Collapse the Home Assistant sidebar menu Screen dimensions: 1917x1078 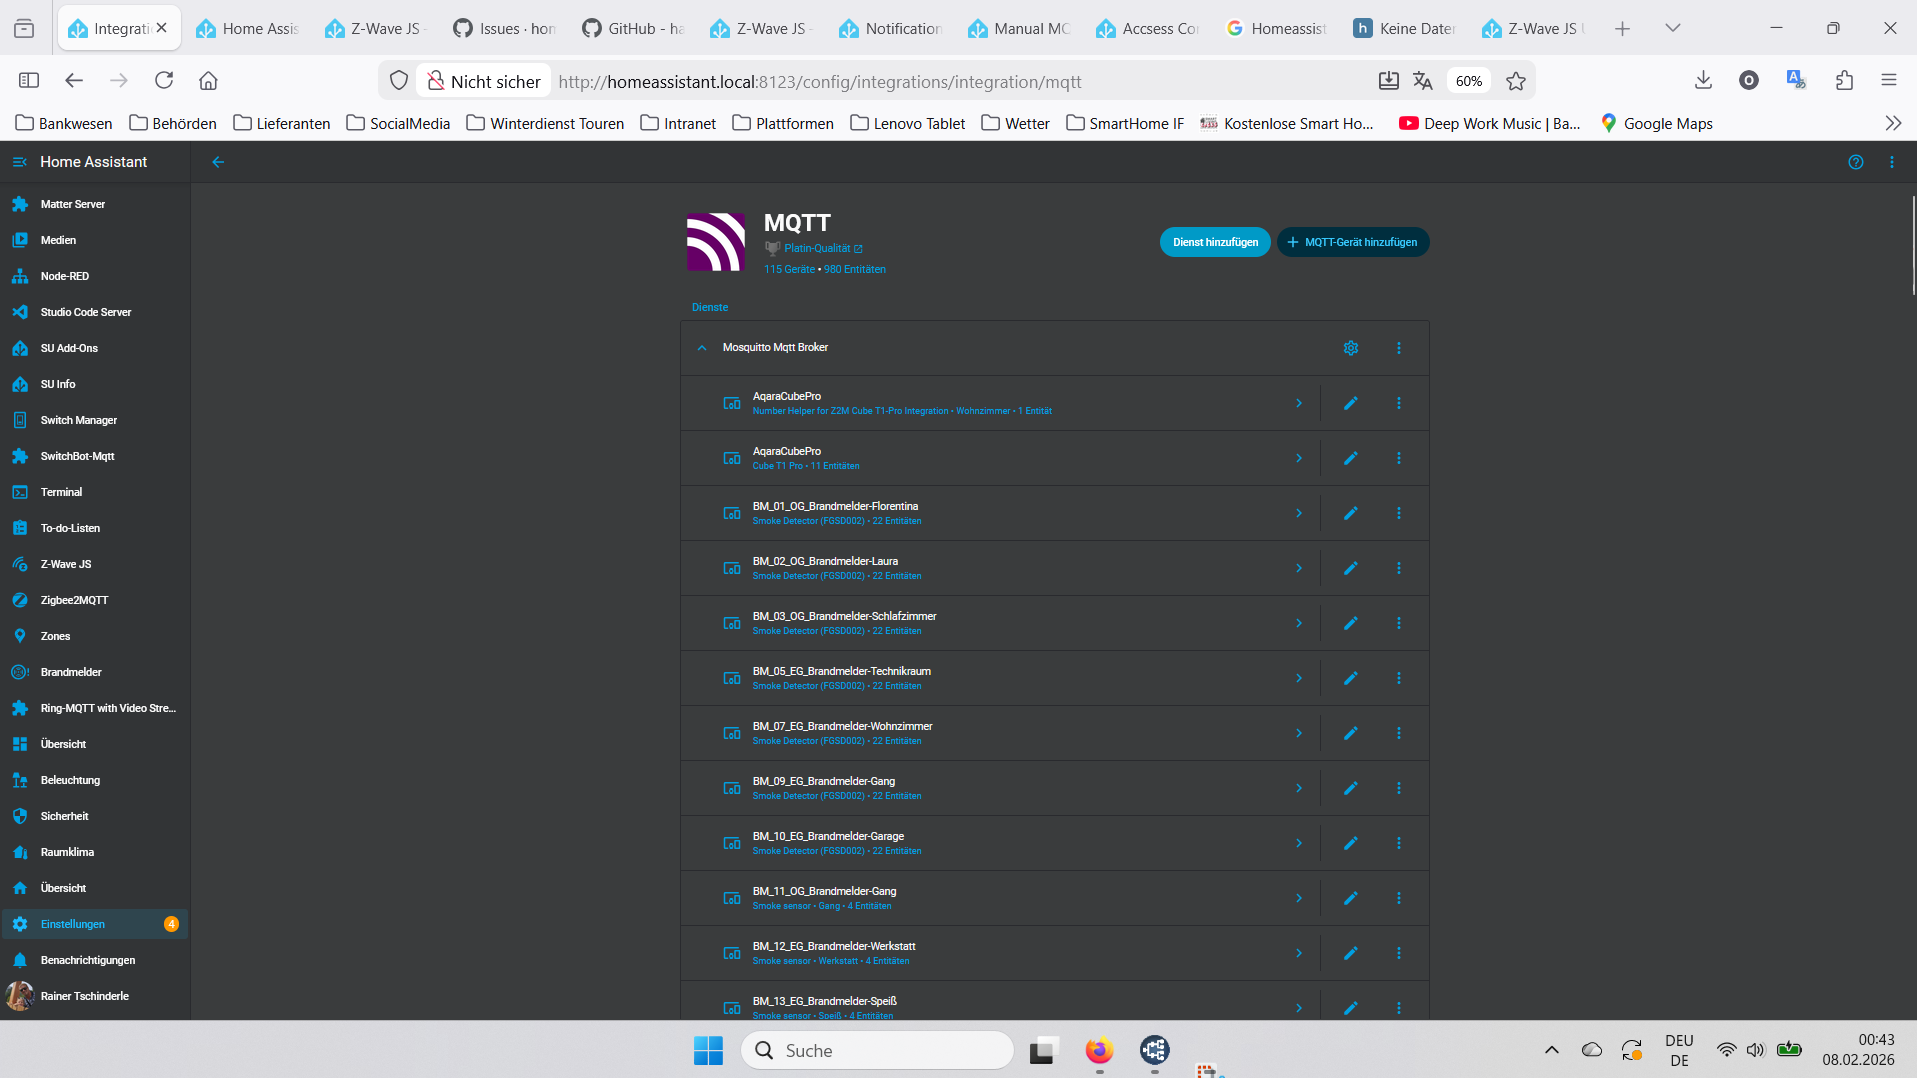click(20, 162)
